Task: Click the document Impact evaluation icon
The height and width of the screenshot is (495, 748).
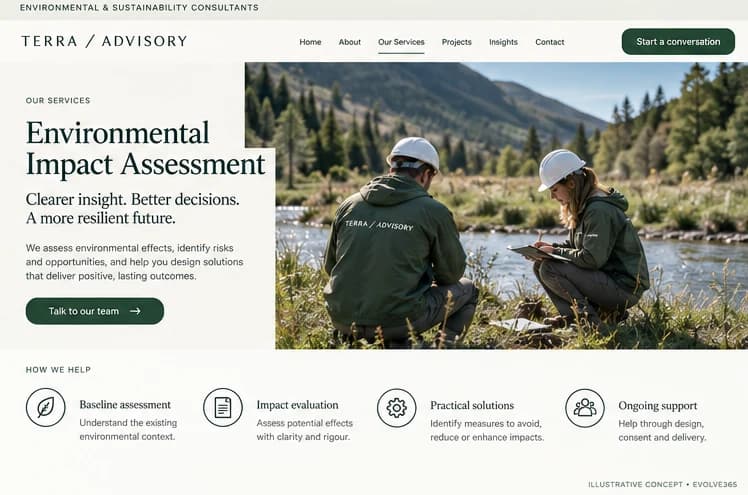Action: pyautogui.click(x=223, y=407)
